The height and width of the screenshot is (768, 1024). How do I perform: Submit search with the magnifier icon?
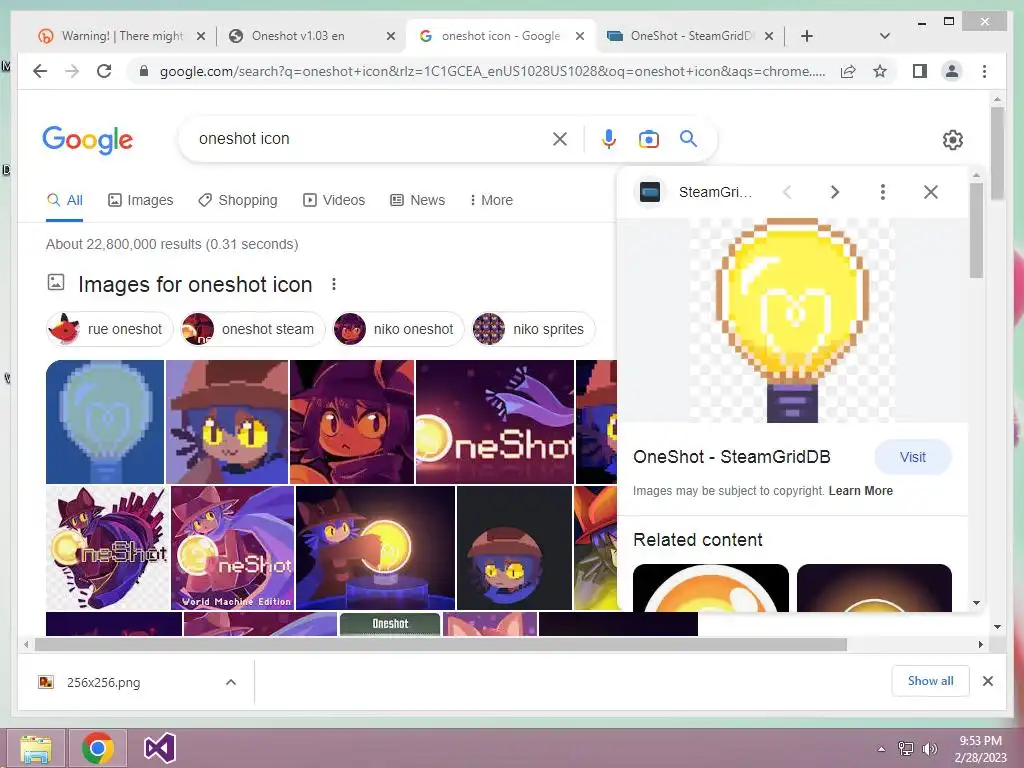pos(688,138)
